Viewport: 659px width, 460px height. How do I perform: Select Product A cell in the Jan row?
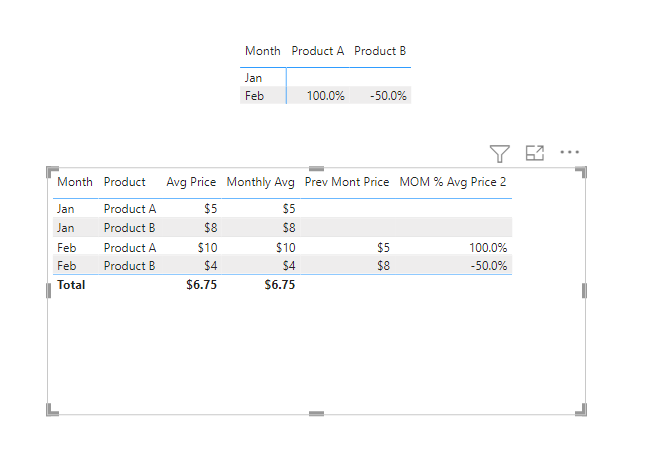pyautogui.click(x=130, y=209)
